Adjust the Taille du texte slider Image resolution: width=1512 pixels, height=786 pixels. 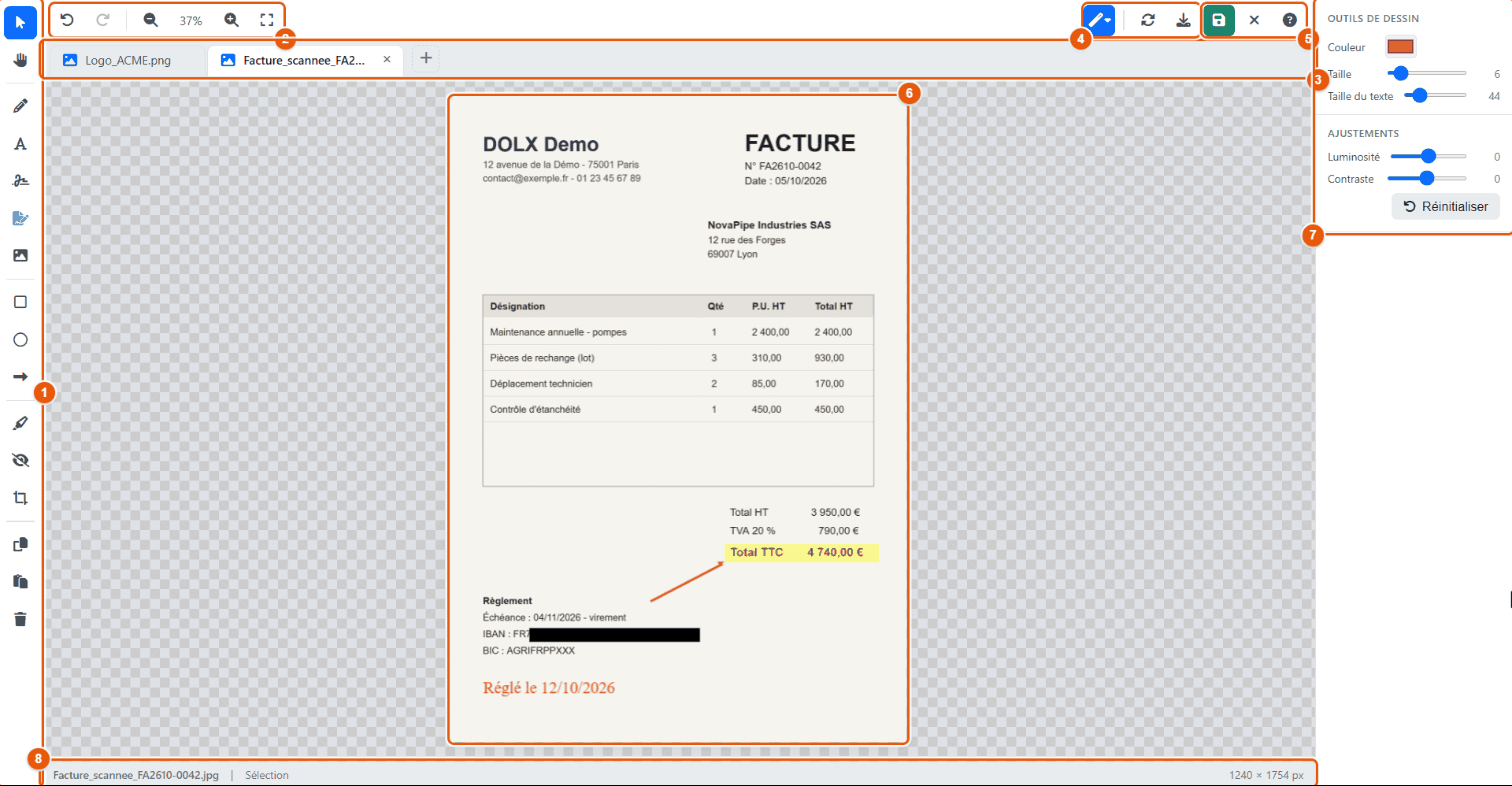coord(1436,96)
